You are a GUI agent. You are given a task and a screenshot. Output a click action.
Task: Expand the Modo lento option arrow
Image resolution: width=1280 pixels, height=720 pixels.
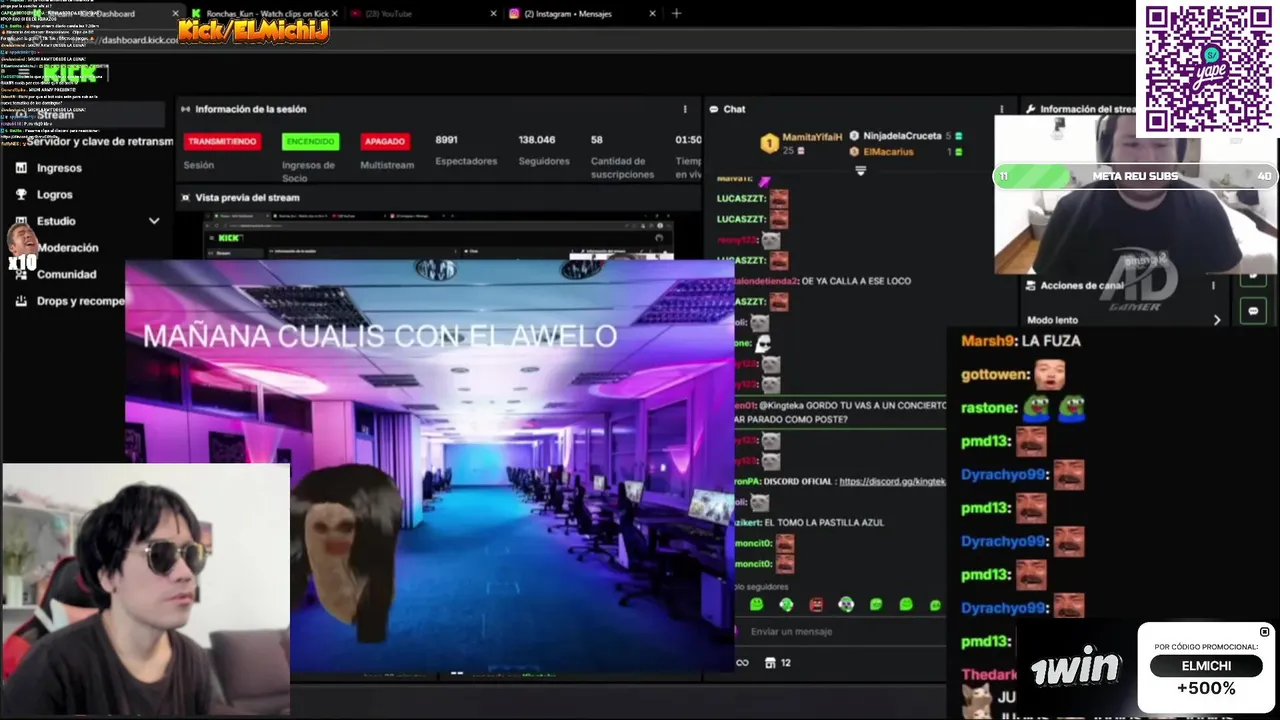pyautogui.click(x=1217, y=320)
